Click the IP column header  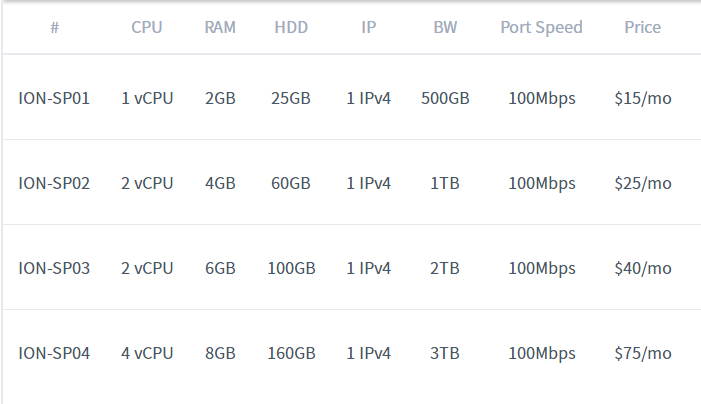[369, 27]
